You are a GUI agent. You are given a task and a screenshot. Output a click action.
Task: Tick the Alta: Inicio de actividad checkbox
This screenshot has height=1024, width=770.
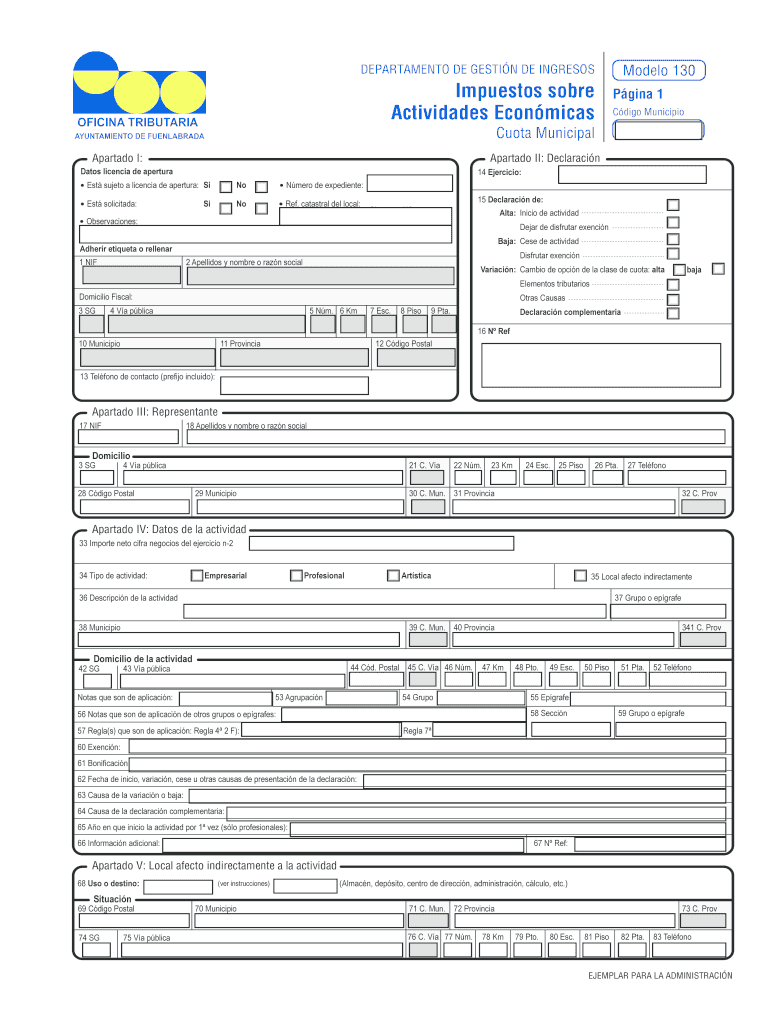tap(673, 205)
